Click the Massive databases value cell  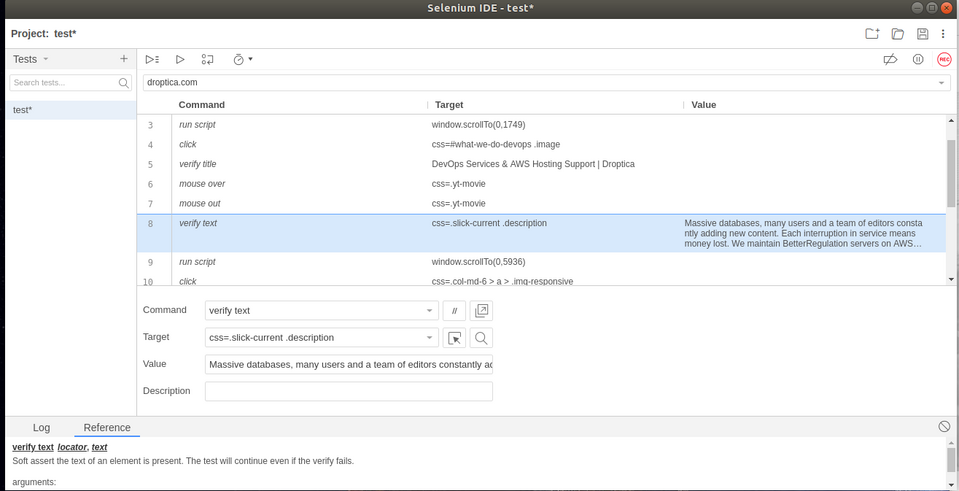click(x=804, y=234)
